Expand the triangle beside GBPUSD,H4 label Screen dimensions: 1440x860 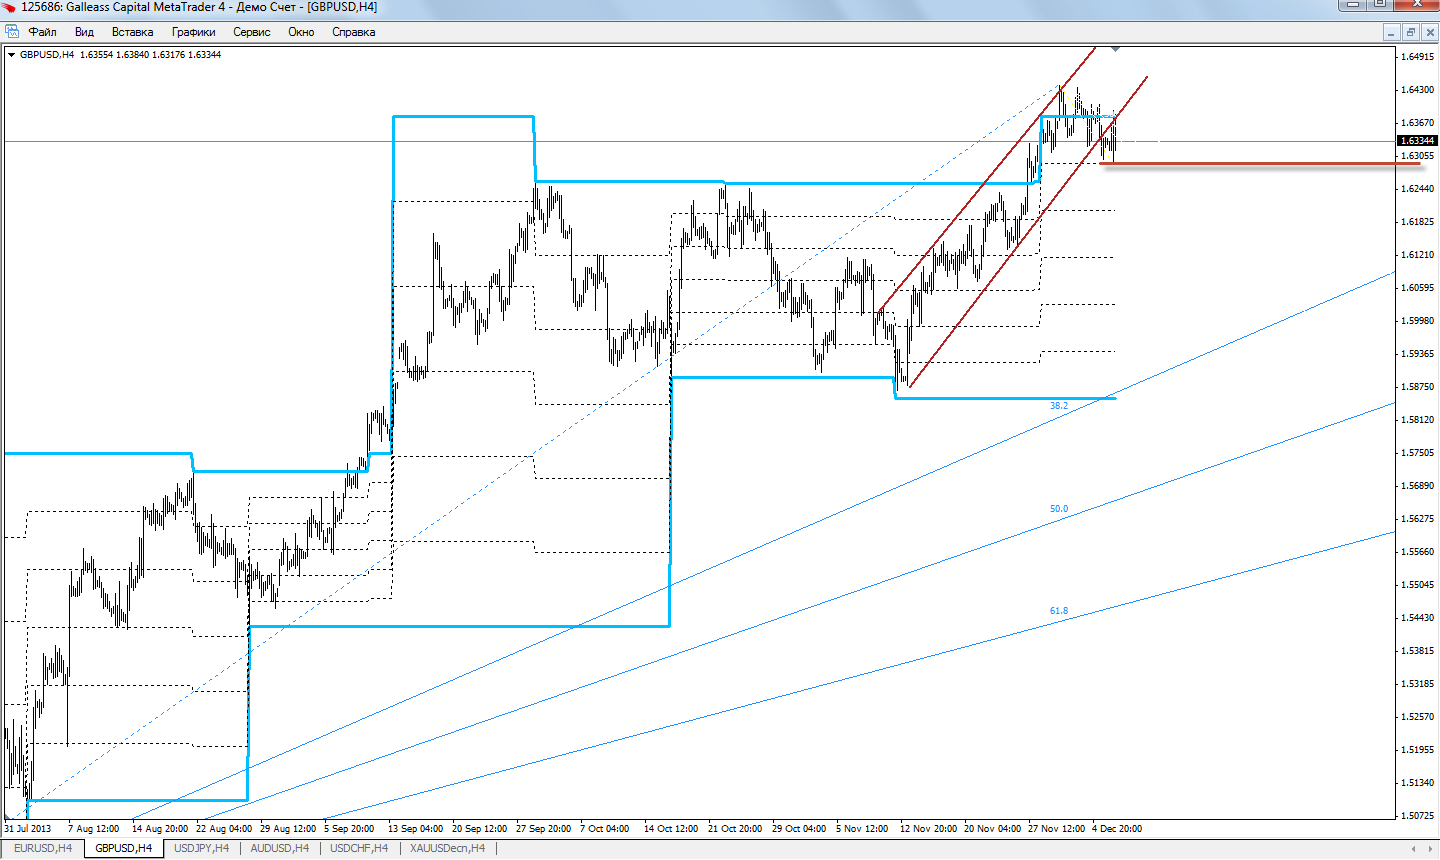tap(11, 55)
